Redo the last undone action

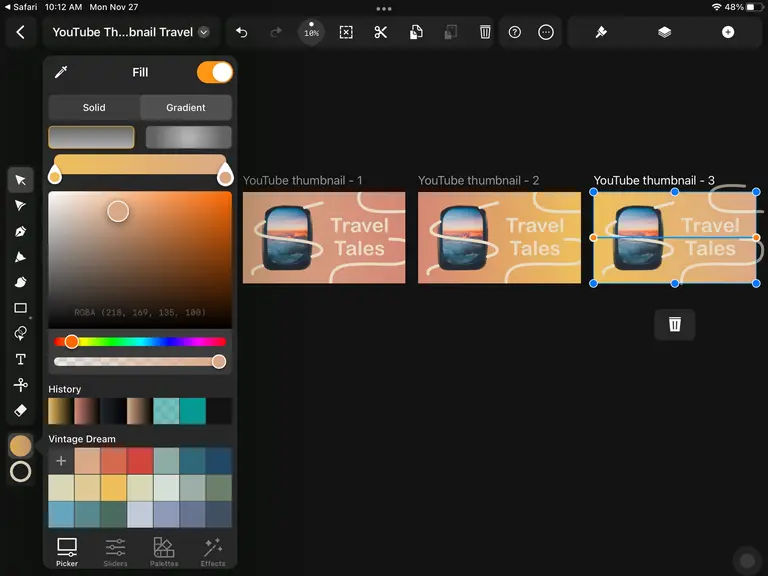[276, 32]
